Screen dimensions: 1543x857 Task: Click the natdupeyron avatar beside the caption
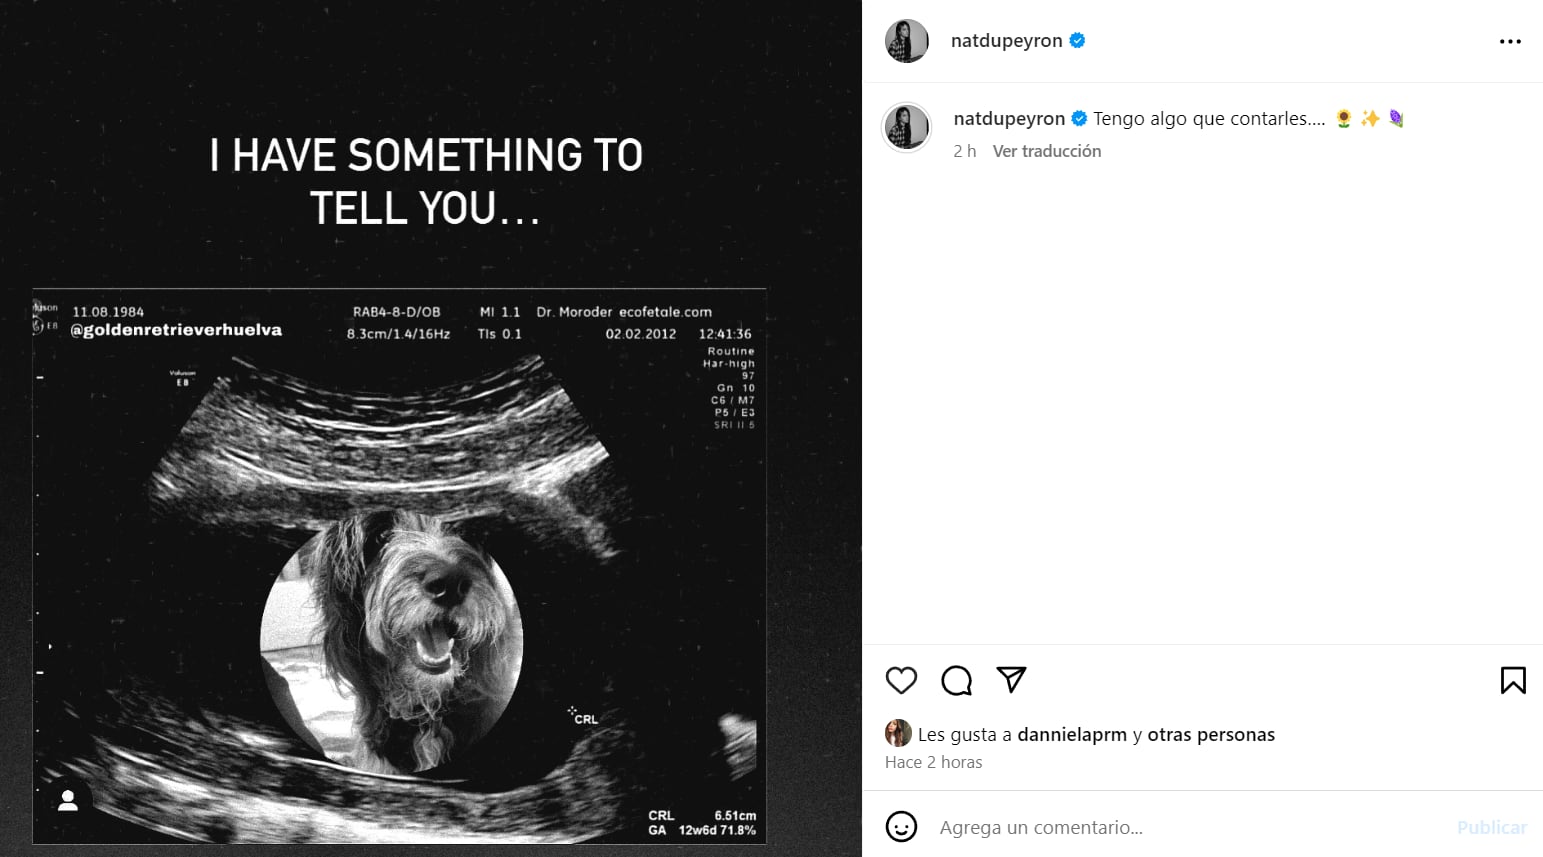click(907, 127)
